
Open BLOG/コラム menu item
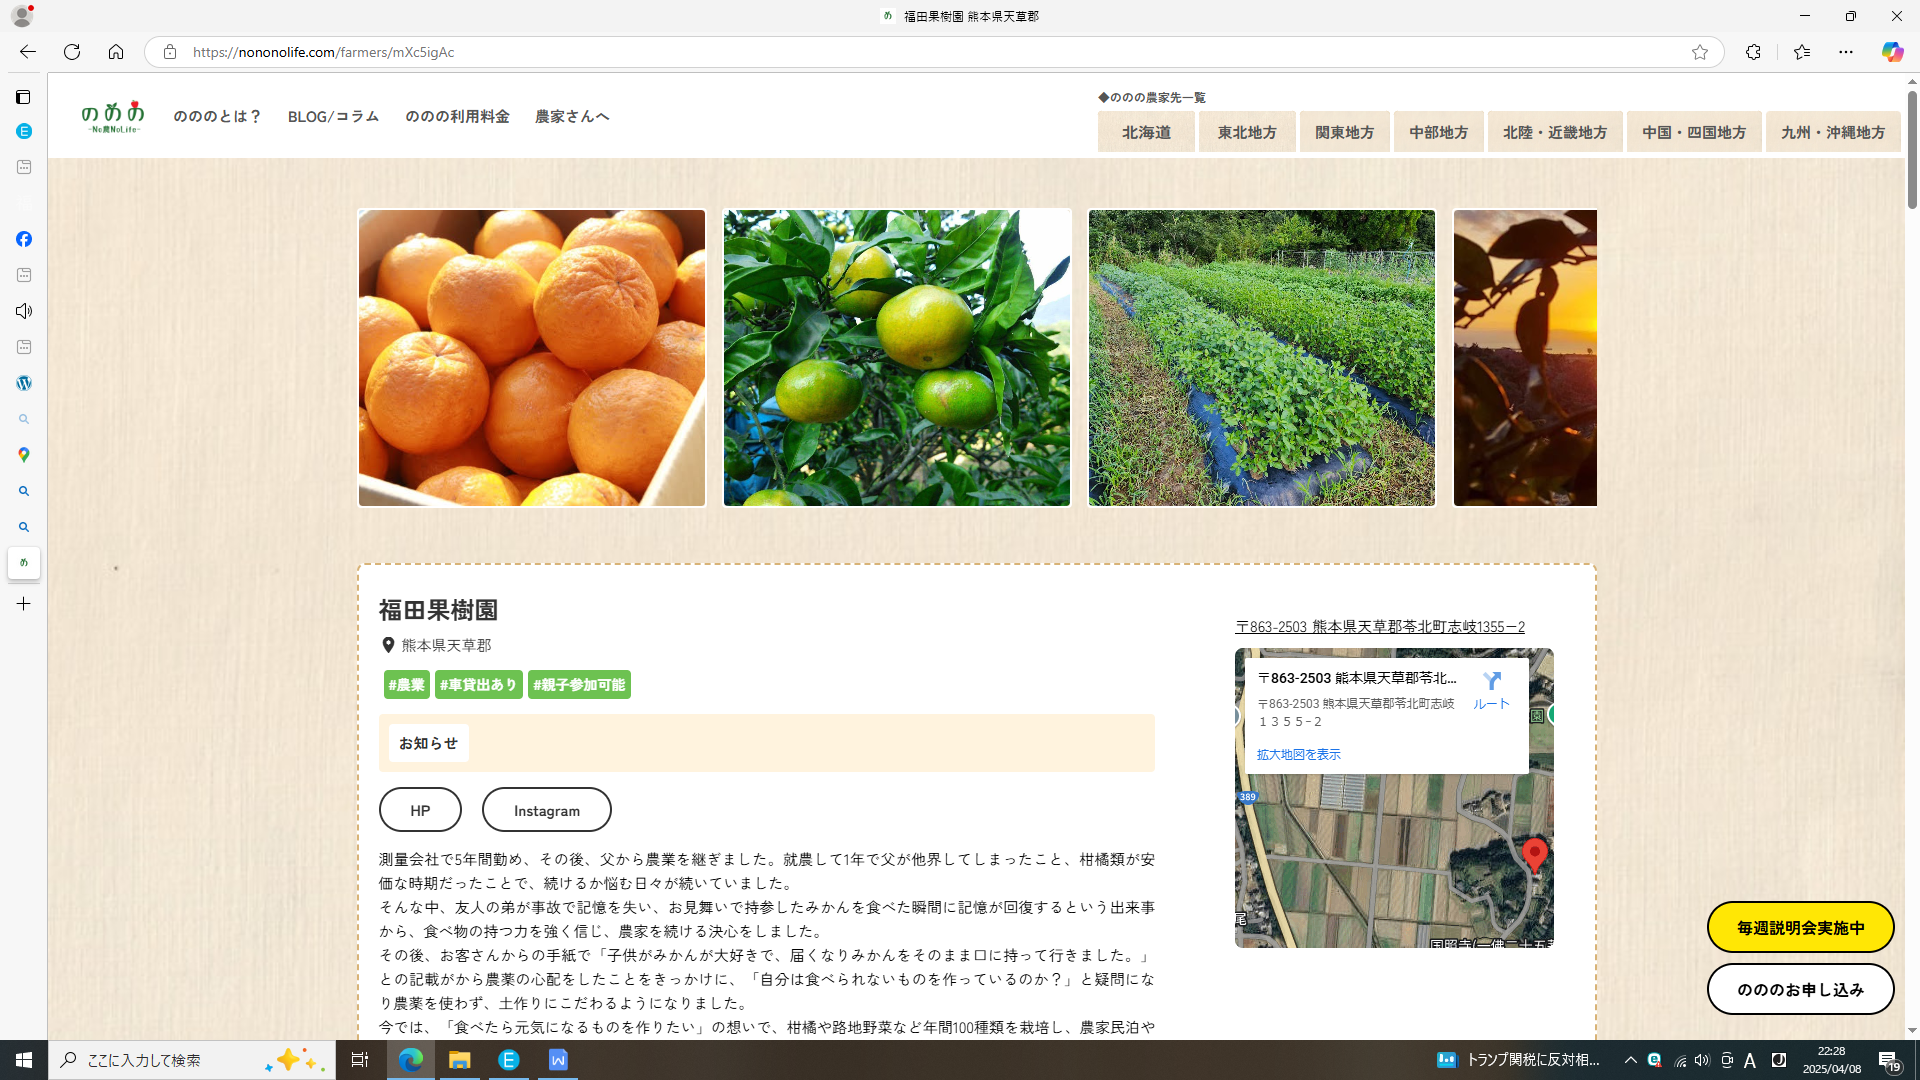click(333, 117)
